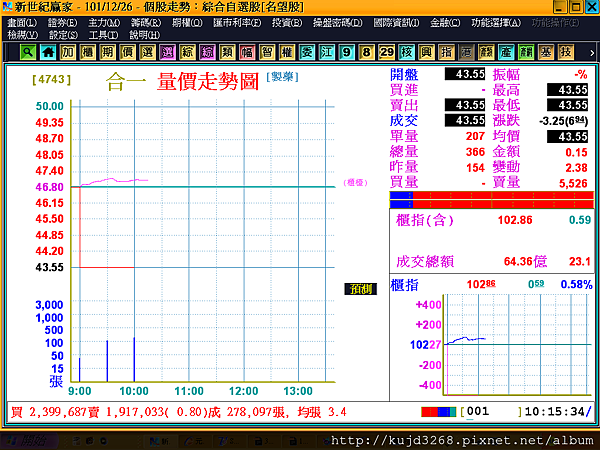The height and width of the screenshot is (450, 600).
Task: Click the 開盤 value 43.55
Action: coord(465,74)
